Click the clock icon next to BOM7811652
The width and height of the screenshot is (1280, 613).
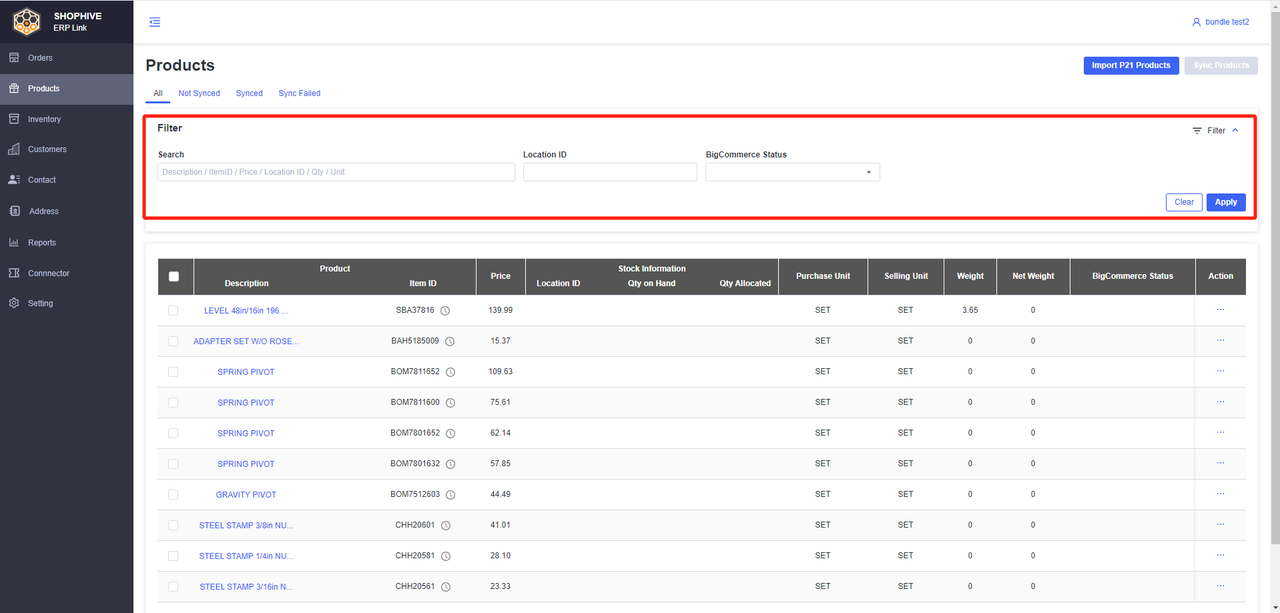pyautogui.click(x=450, y=372)
